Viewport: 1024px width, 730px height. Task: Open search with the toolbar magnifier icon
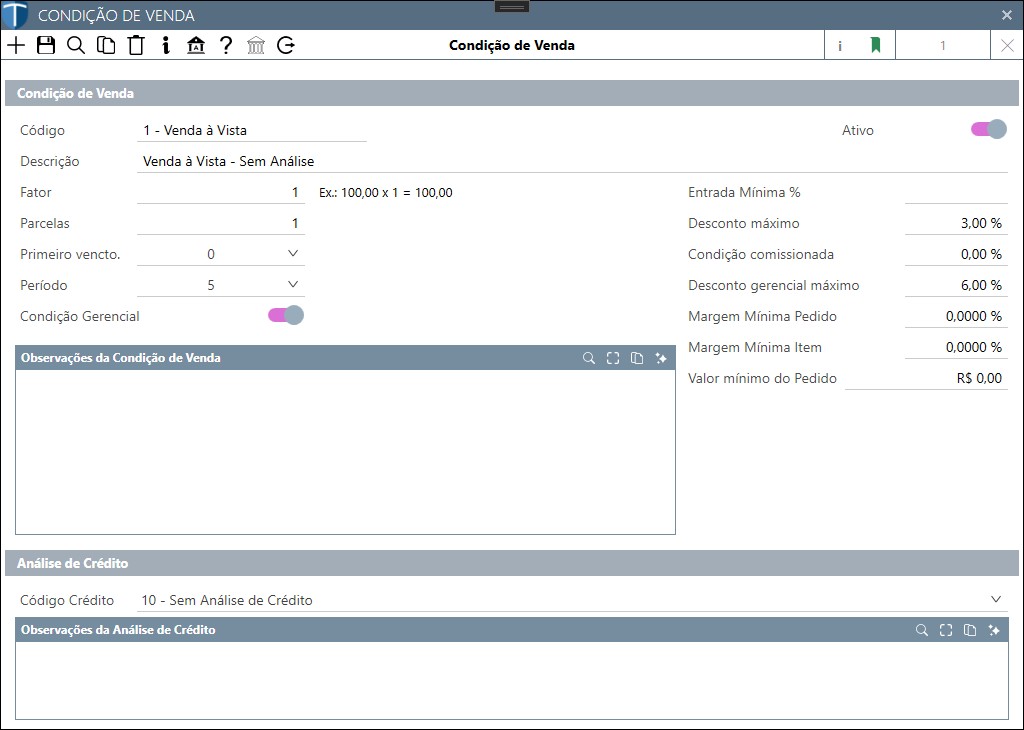tap(76, 45)
